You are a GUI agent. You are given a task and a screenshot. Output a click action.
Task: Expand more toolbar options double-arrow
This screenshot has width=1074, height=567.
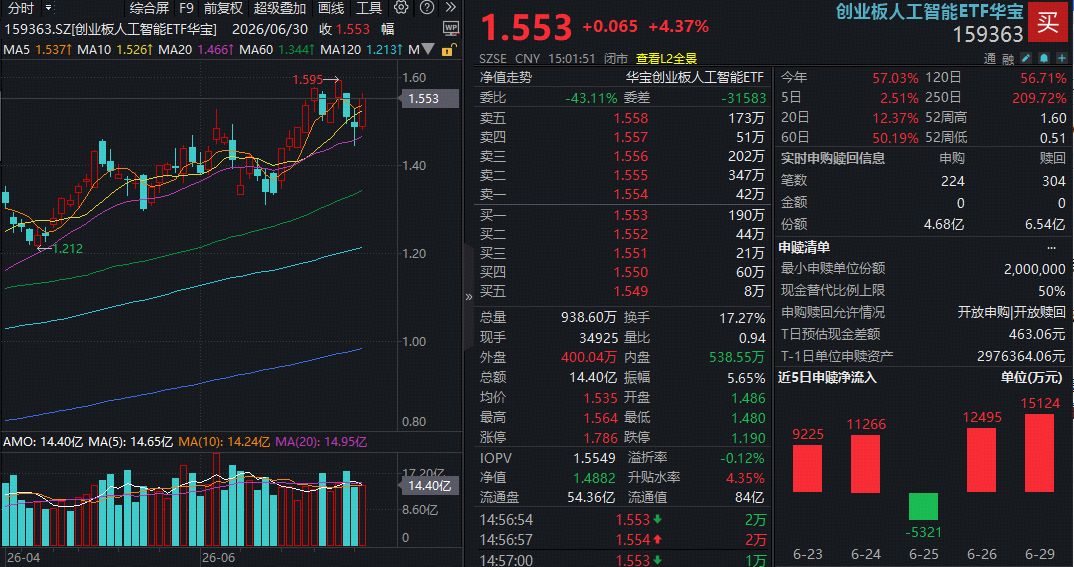(x=451, y=8)
